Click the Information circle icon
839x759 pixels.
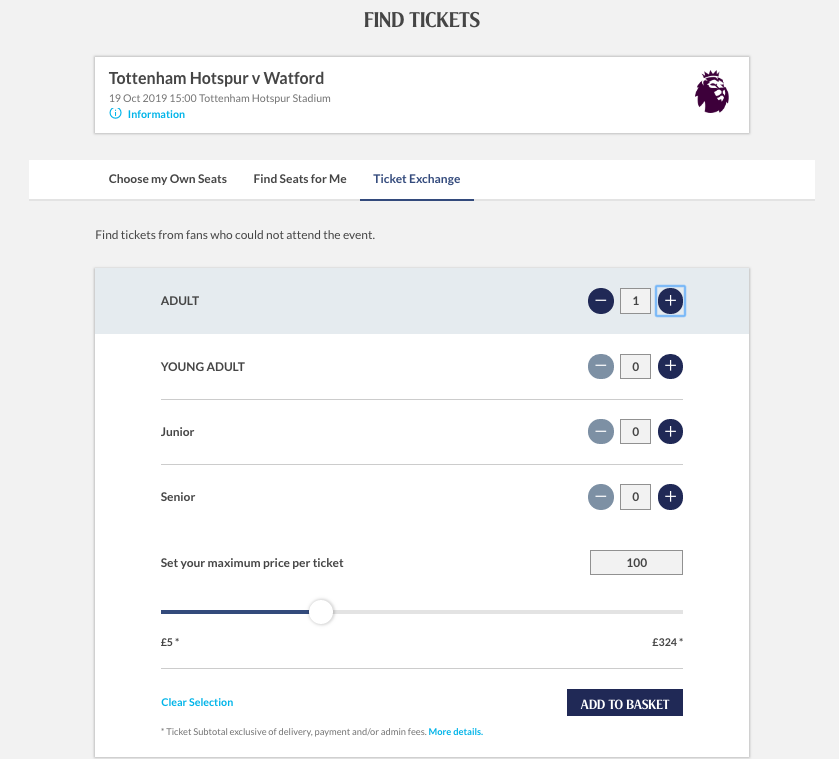pyautogui.click(x=115, y=114)
